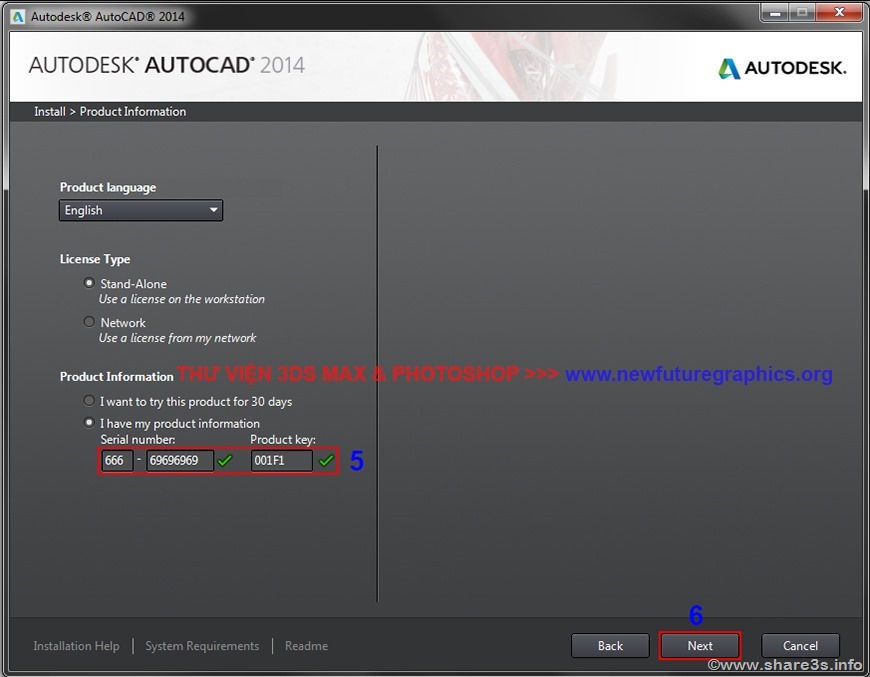The height and width of the screenshot is (677, 870).
Task: Click the 'Product language' heading
Action: tap(108, 188)
